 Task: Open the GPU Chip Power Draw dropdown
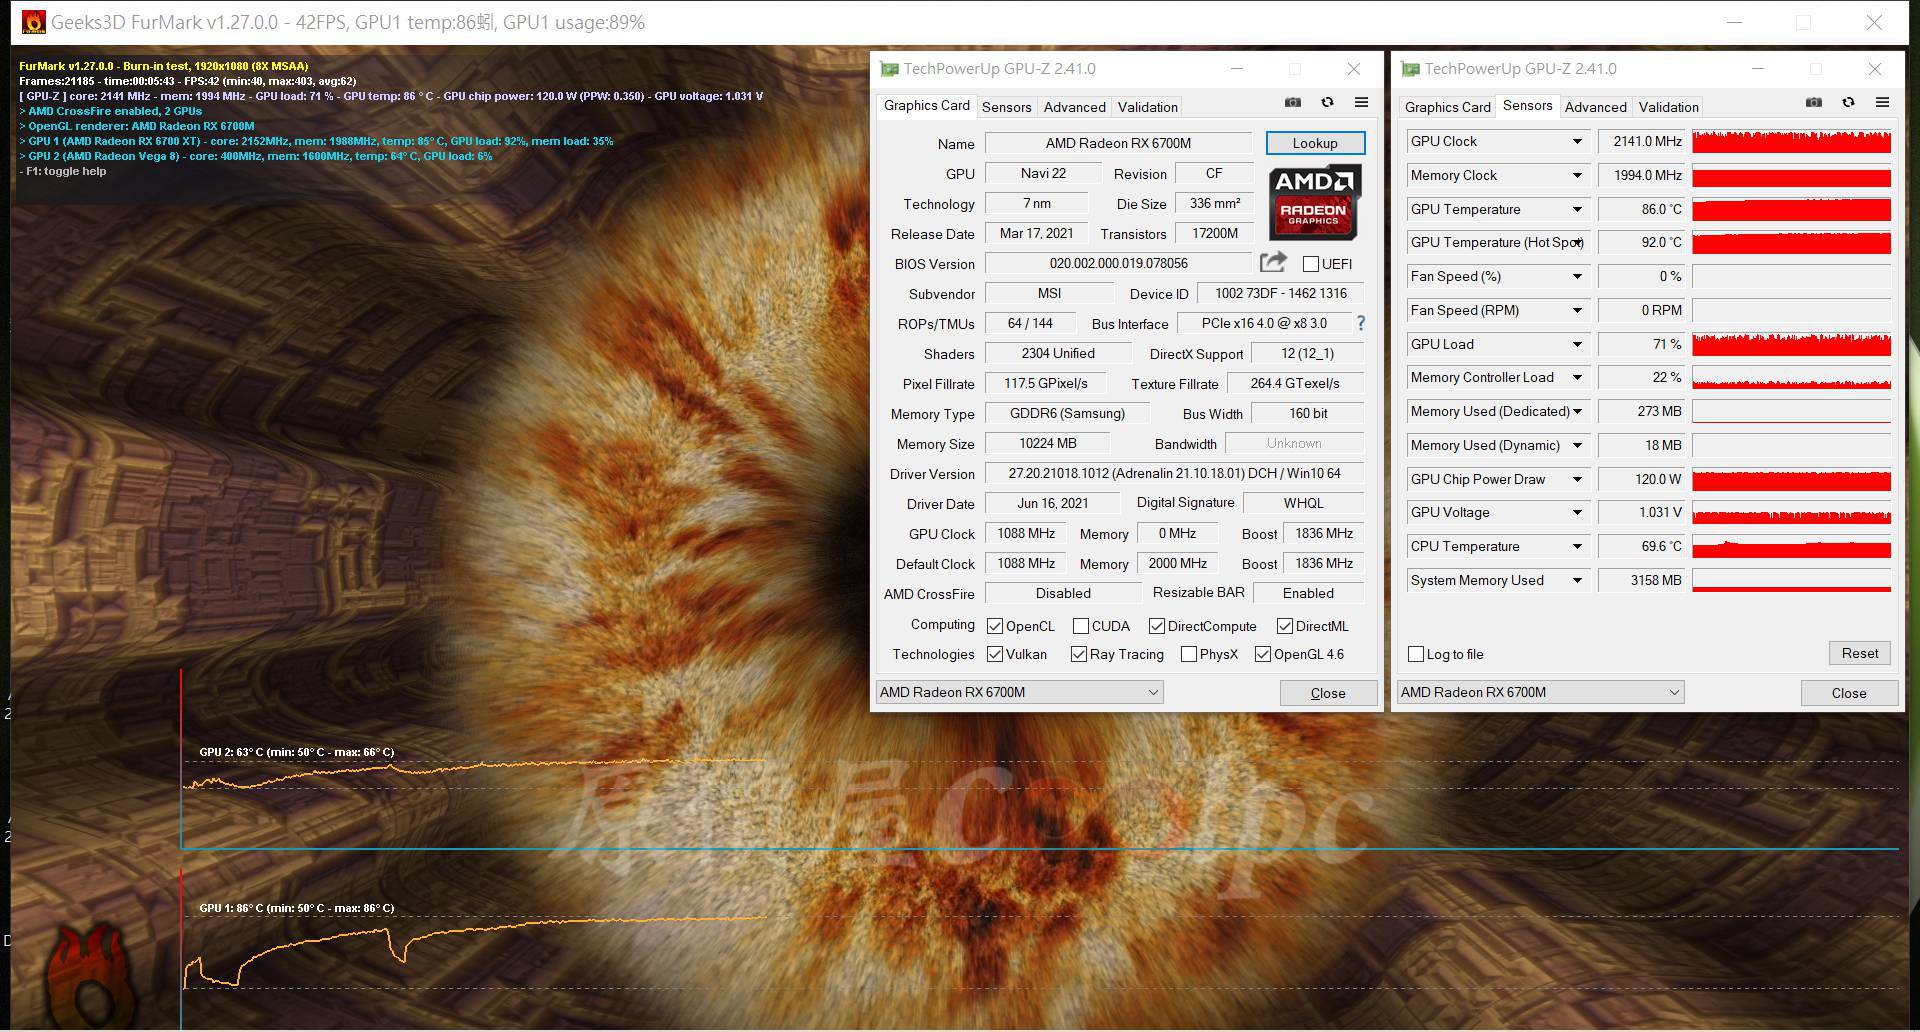[1577, 480]
